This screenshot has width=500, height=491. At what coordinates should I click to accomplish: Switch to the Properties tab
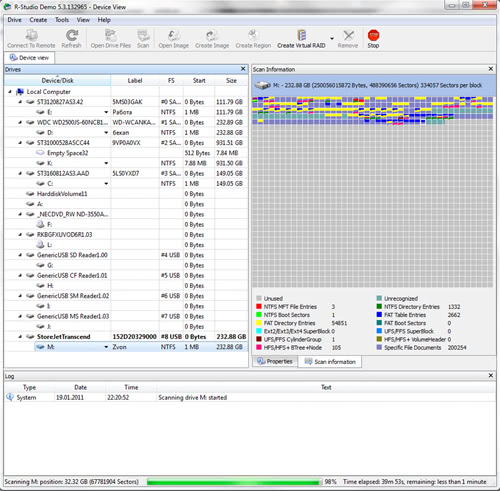pos(275,361)
